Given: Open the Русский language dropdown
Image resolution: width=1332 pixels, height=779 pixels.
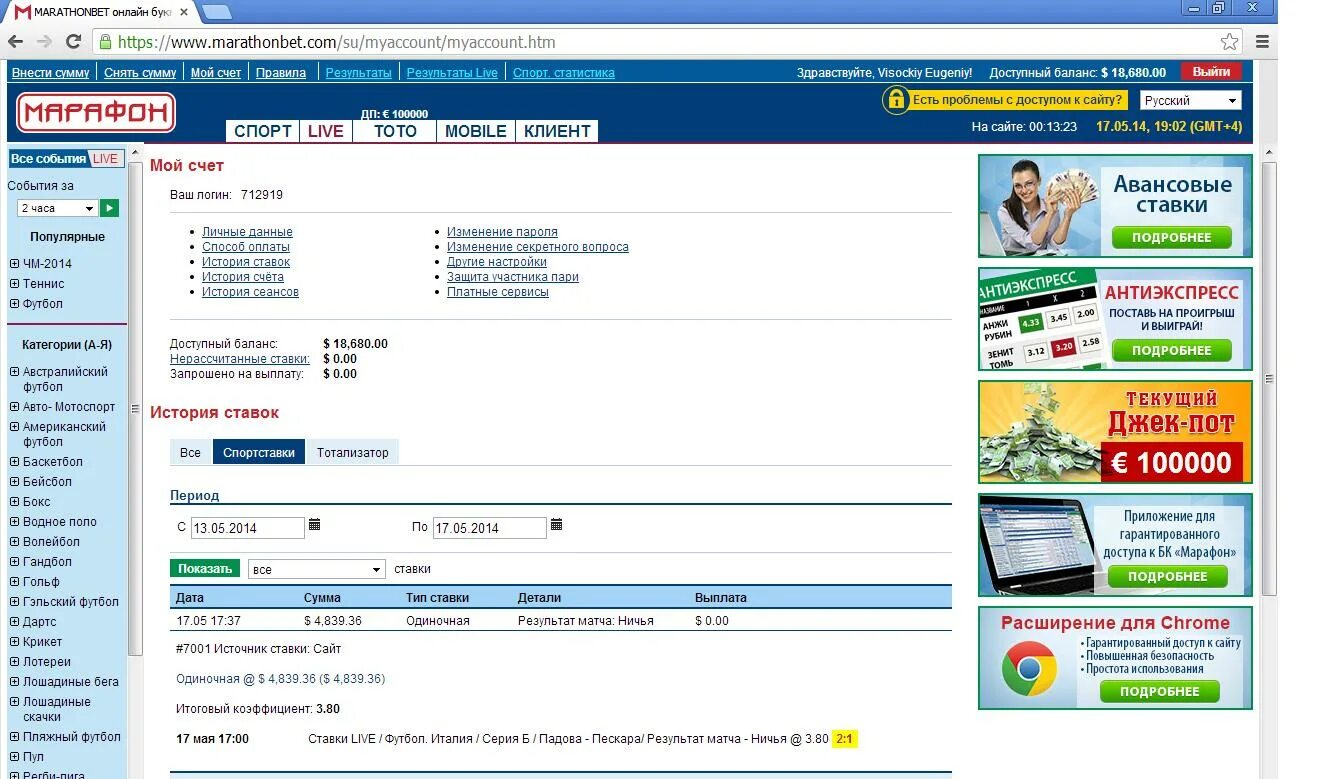Looking at the screenshot, I should point(1191,100).
